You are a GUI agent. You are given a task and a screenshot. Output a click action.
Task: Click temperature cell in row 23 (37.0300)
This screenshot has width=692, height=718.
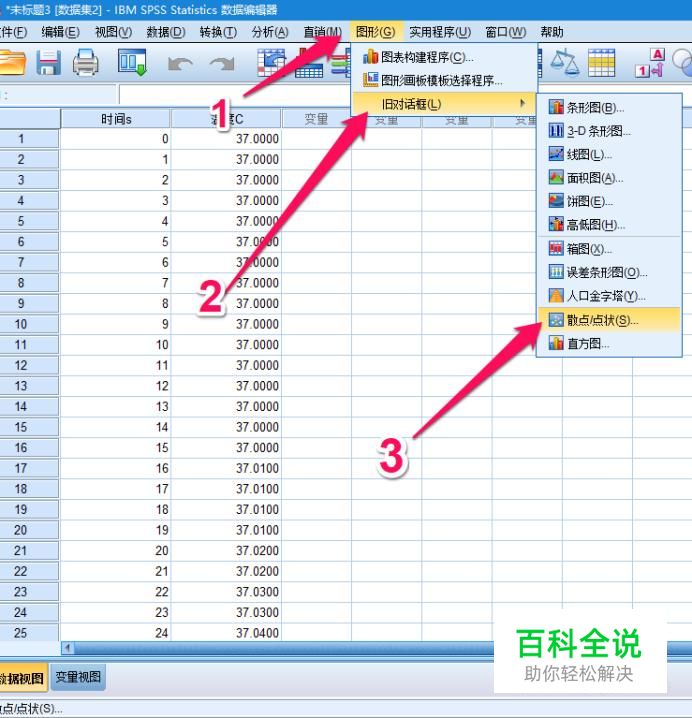coord(226,592)
